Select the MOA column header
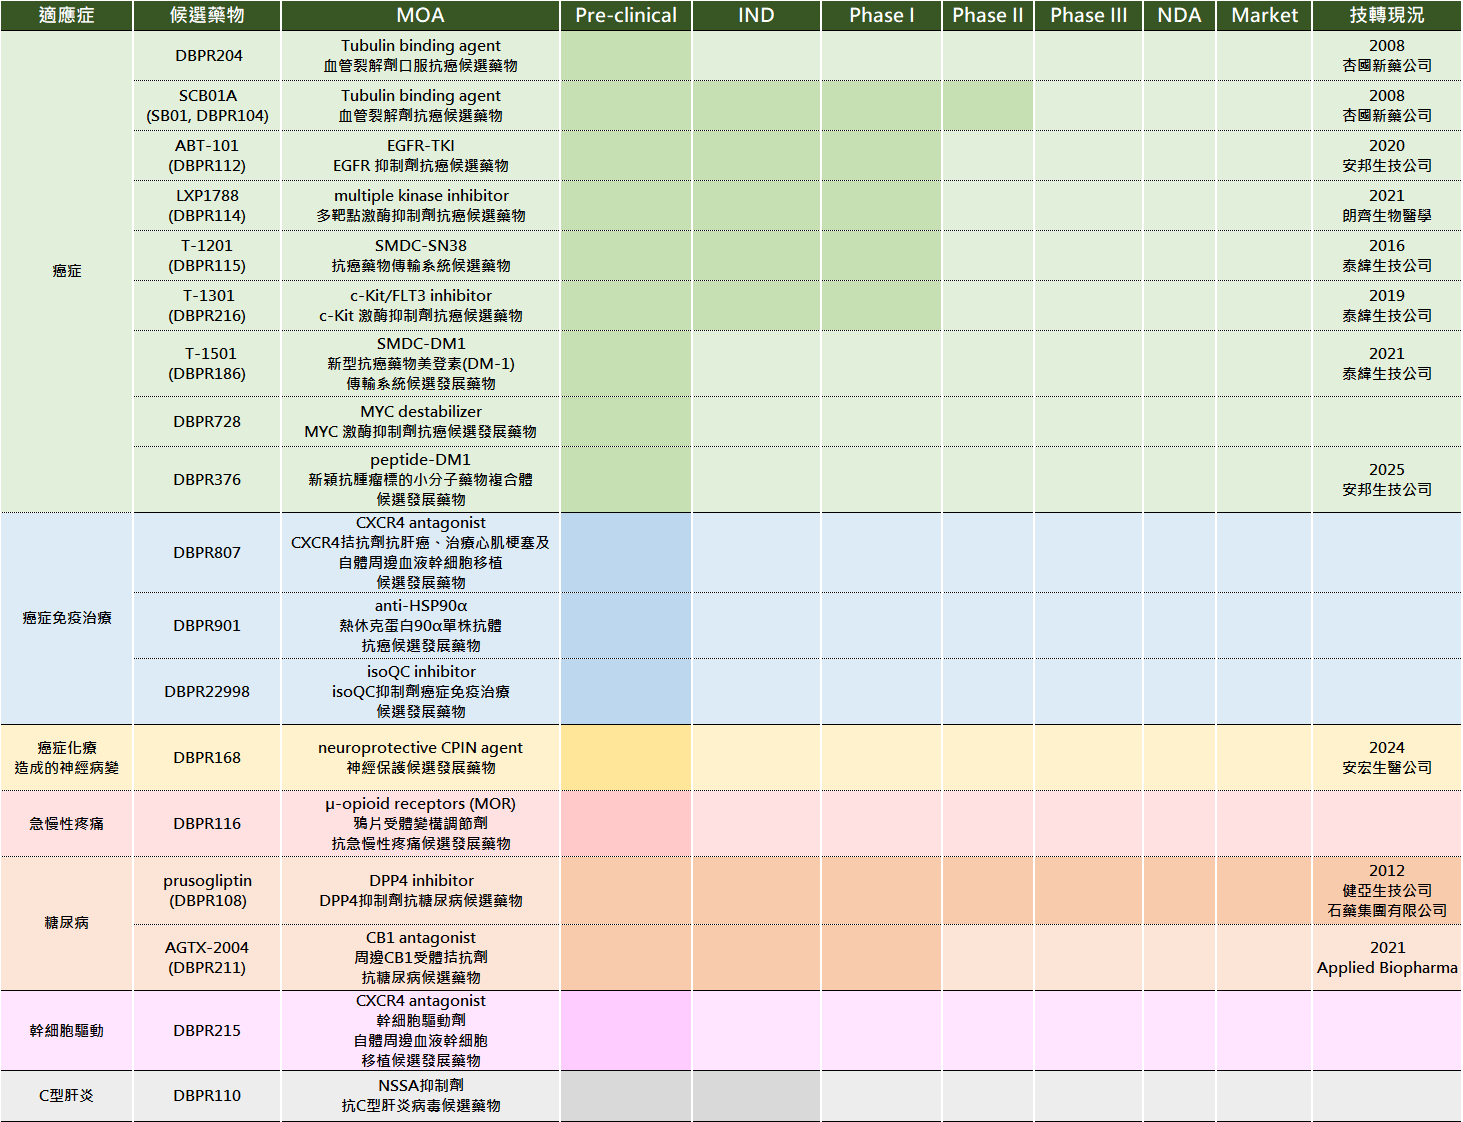Screen dimensions: 1463x1122 point(420,15)
